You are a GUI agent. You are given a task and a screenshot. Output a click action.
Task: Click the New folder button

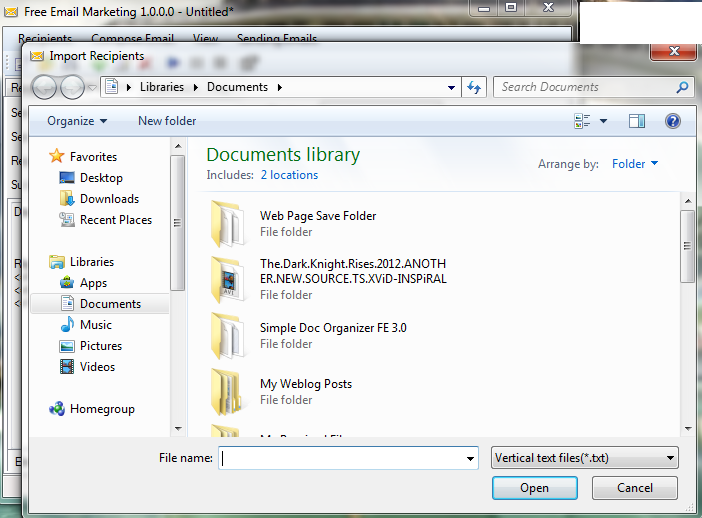[167, 121]
